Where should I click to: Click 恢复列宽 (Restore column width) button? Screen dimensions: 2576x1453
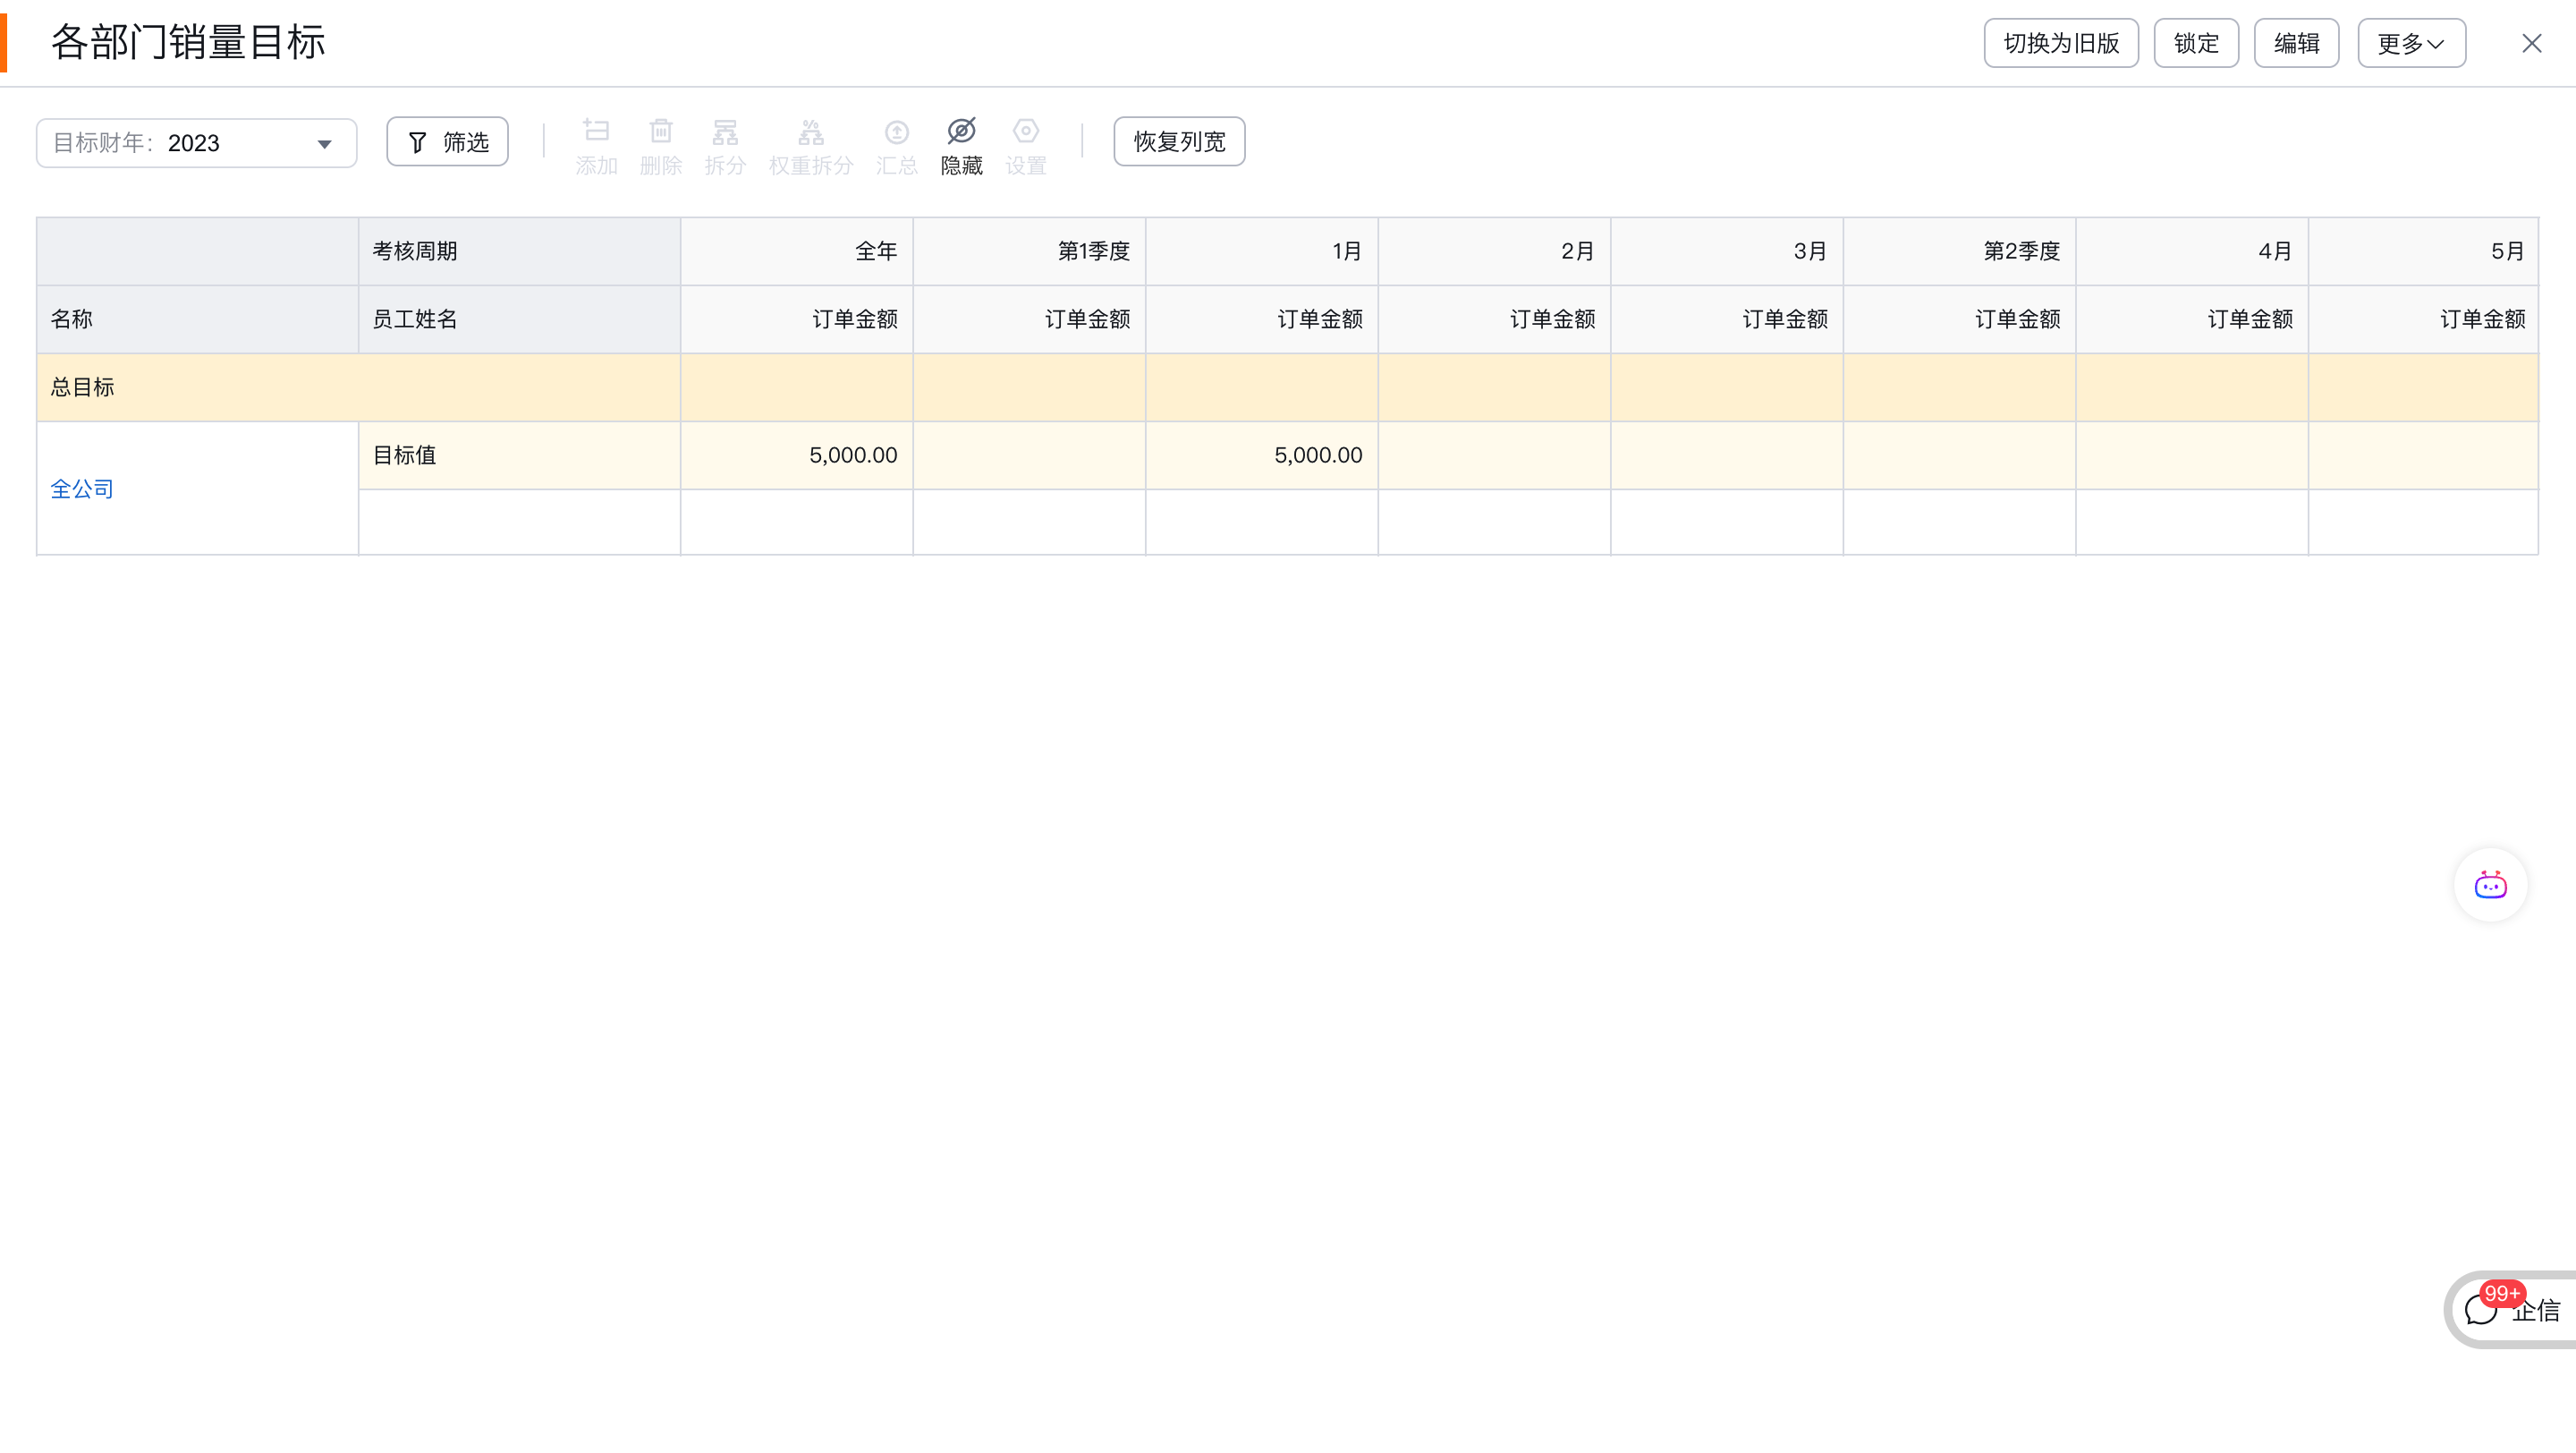(1179, 142)
